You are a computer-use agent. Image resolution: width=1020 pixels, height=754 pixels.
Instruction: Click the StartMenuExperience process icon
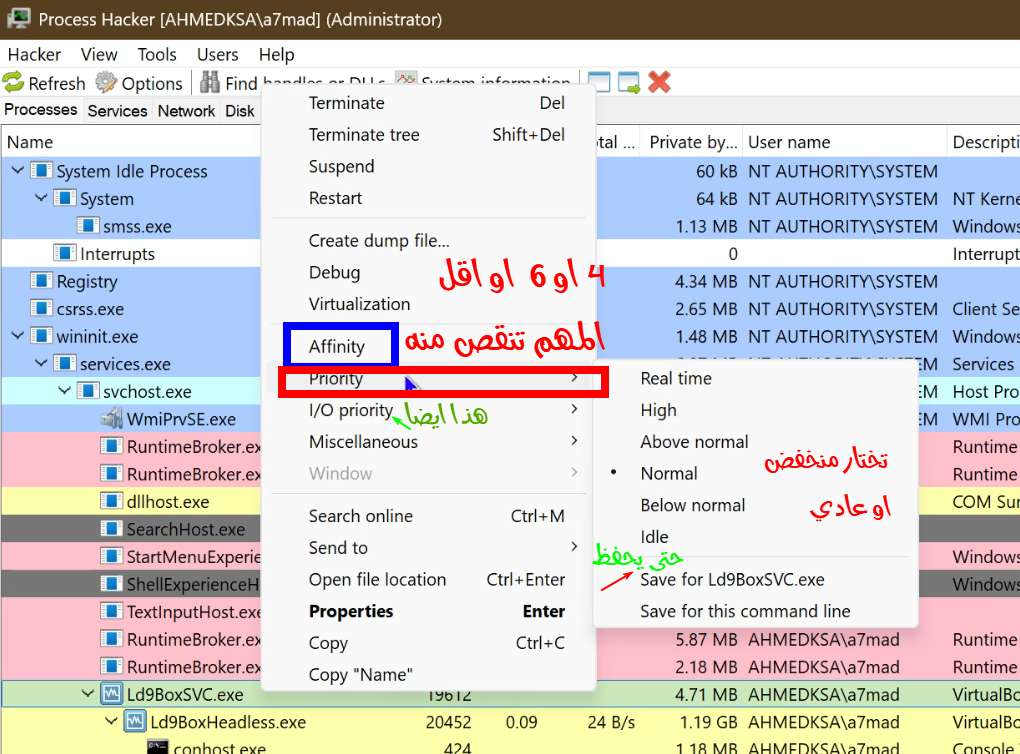point(111,556)
